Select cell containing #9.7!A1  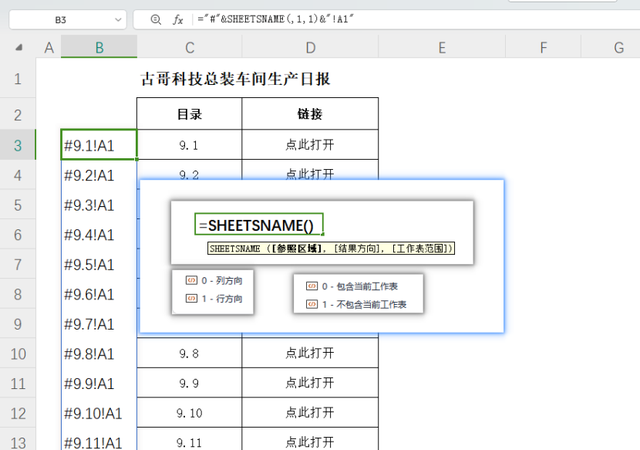point(99,324)
